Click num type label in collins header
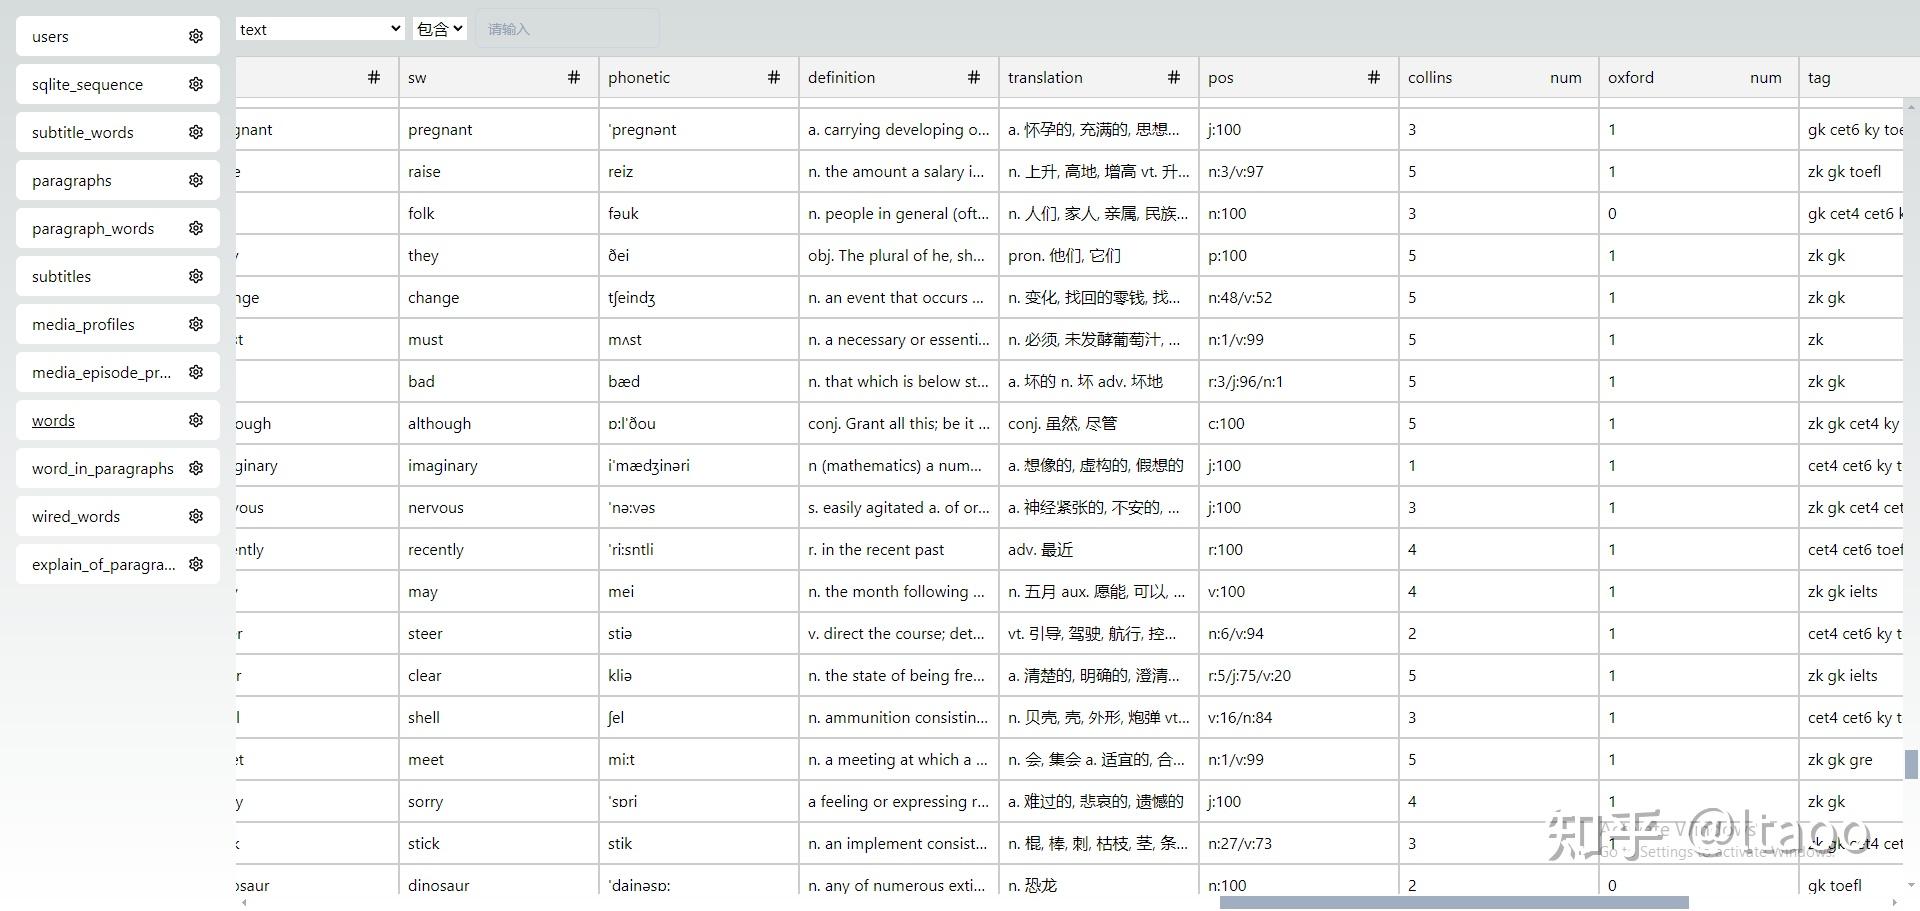The image size is (1920, 911). [x=1566, y=77]
